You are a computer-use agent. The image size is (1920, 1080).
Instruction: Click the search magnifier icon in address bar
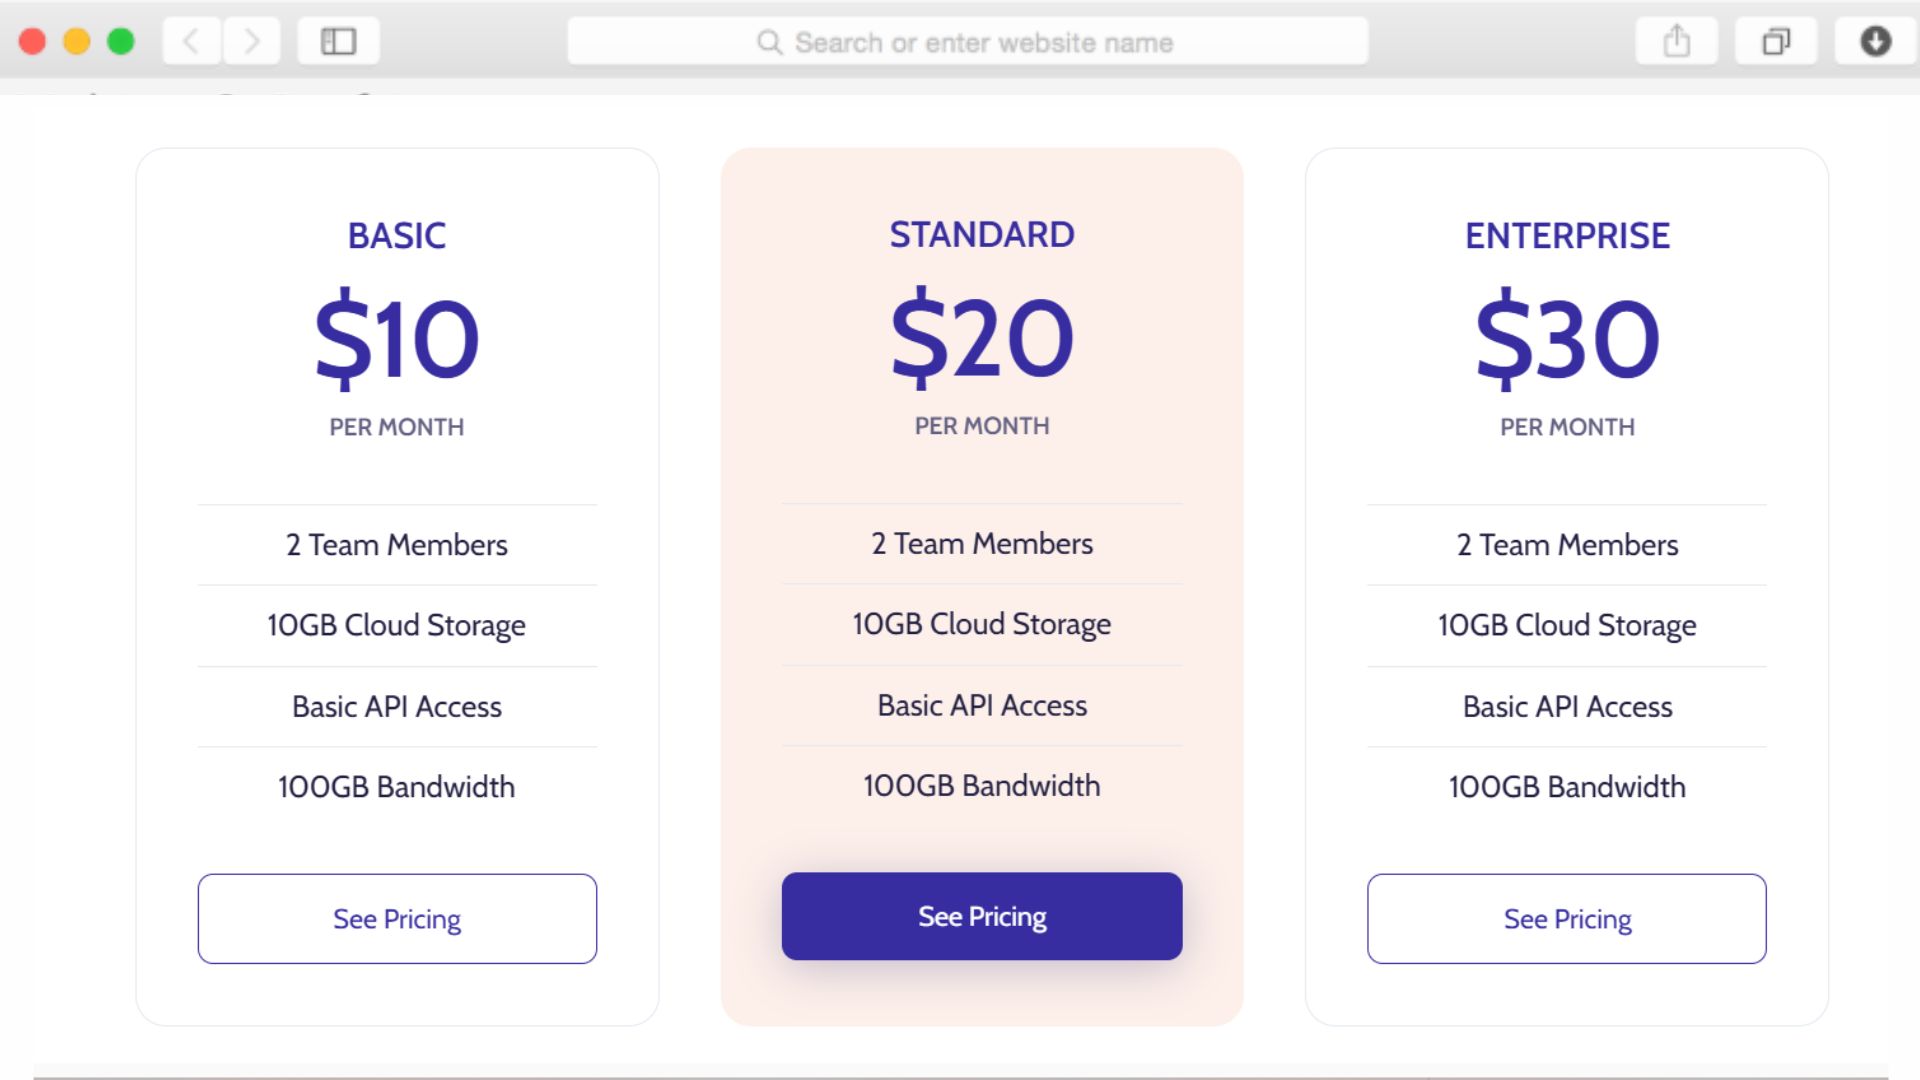coord(769,42)
